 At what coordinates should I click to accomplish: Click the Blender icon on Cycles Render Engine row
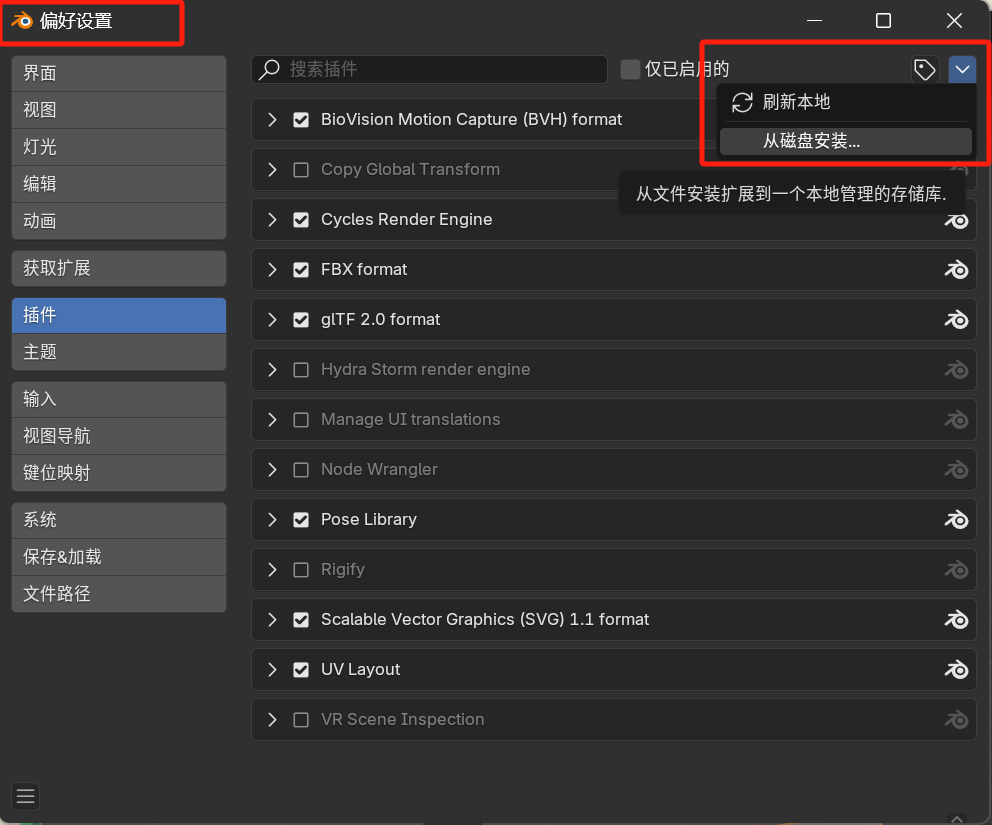click(957, 219)
